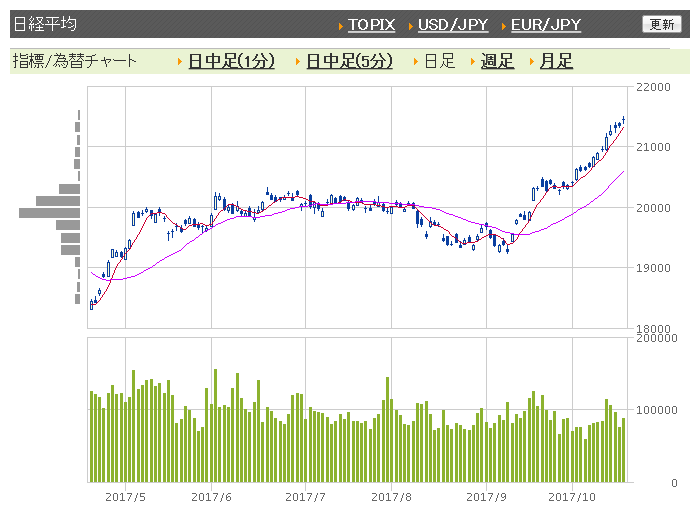Click the 21000 price axis label
696x523 pixels.
653,147
